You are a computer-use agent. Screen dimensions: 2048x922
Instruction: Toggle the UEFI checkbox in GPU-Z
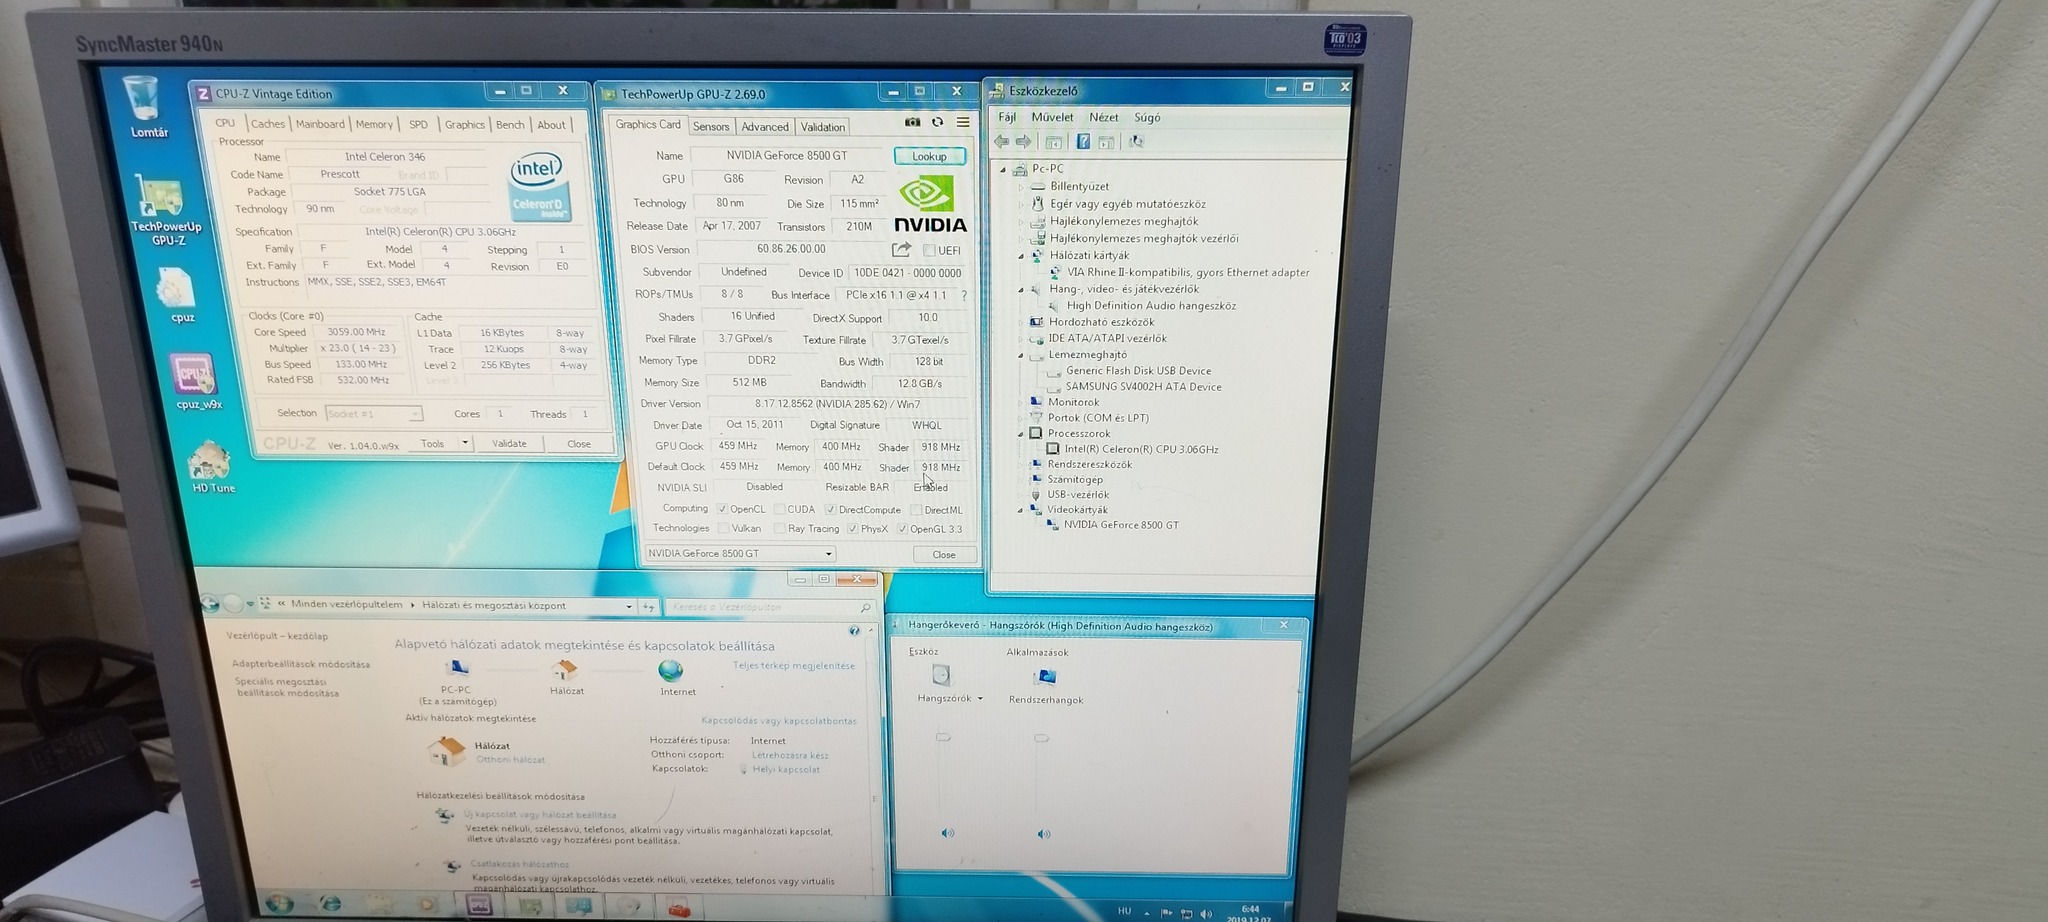[x=929, y=250]
